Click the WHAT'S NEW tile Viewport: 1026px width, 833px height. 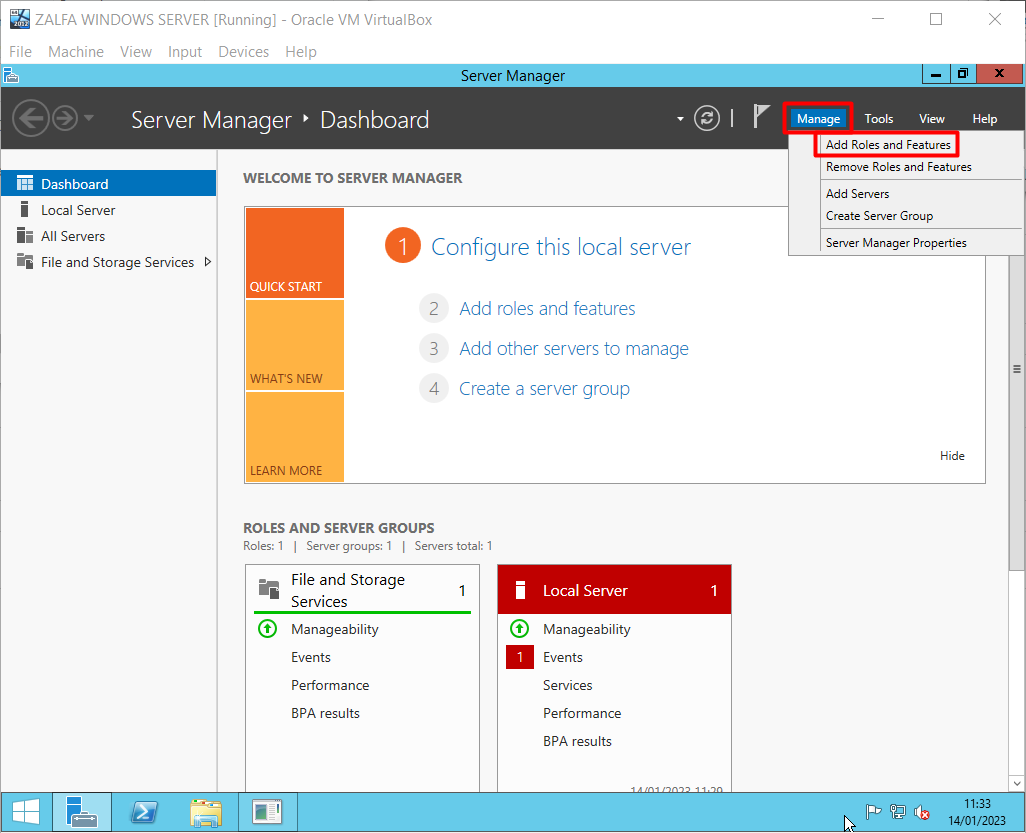[x=294, y=345]
